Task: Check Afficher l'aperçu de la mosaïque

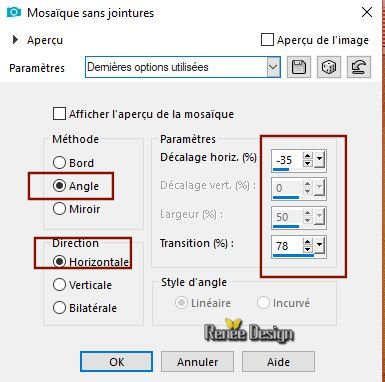Action: pos(59,114)
